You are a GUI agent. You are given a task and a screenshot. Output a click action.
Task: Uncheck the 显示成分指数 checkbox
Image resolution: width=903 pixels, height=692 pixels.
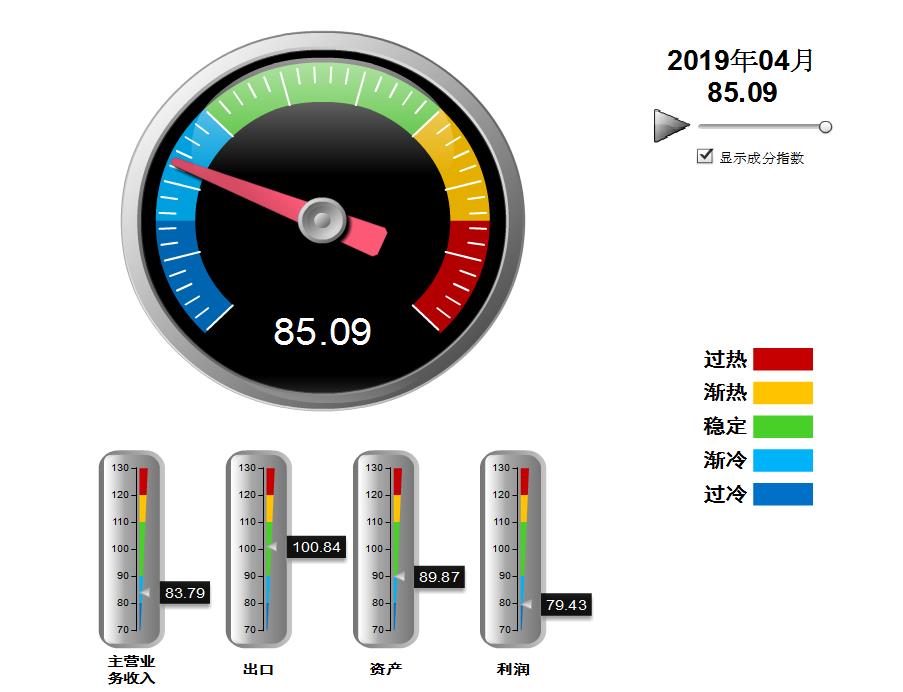[705, 156]
